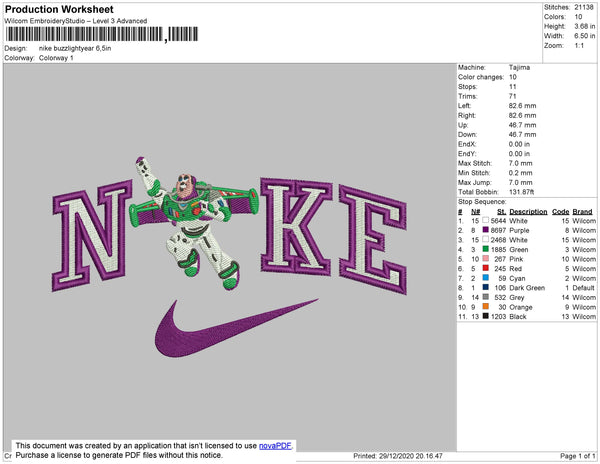600x464 pixels.
Task: Click the 'Page 1 of 1' footer text
Action: pos(577,456)
